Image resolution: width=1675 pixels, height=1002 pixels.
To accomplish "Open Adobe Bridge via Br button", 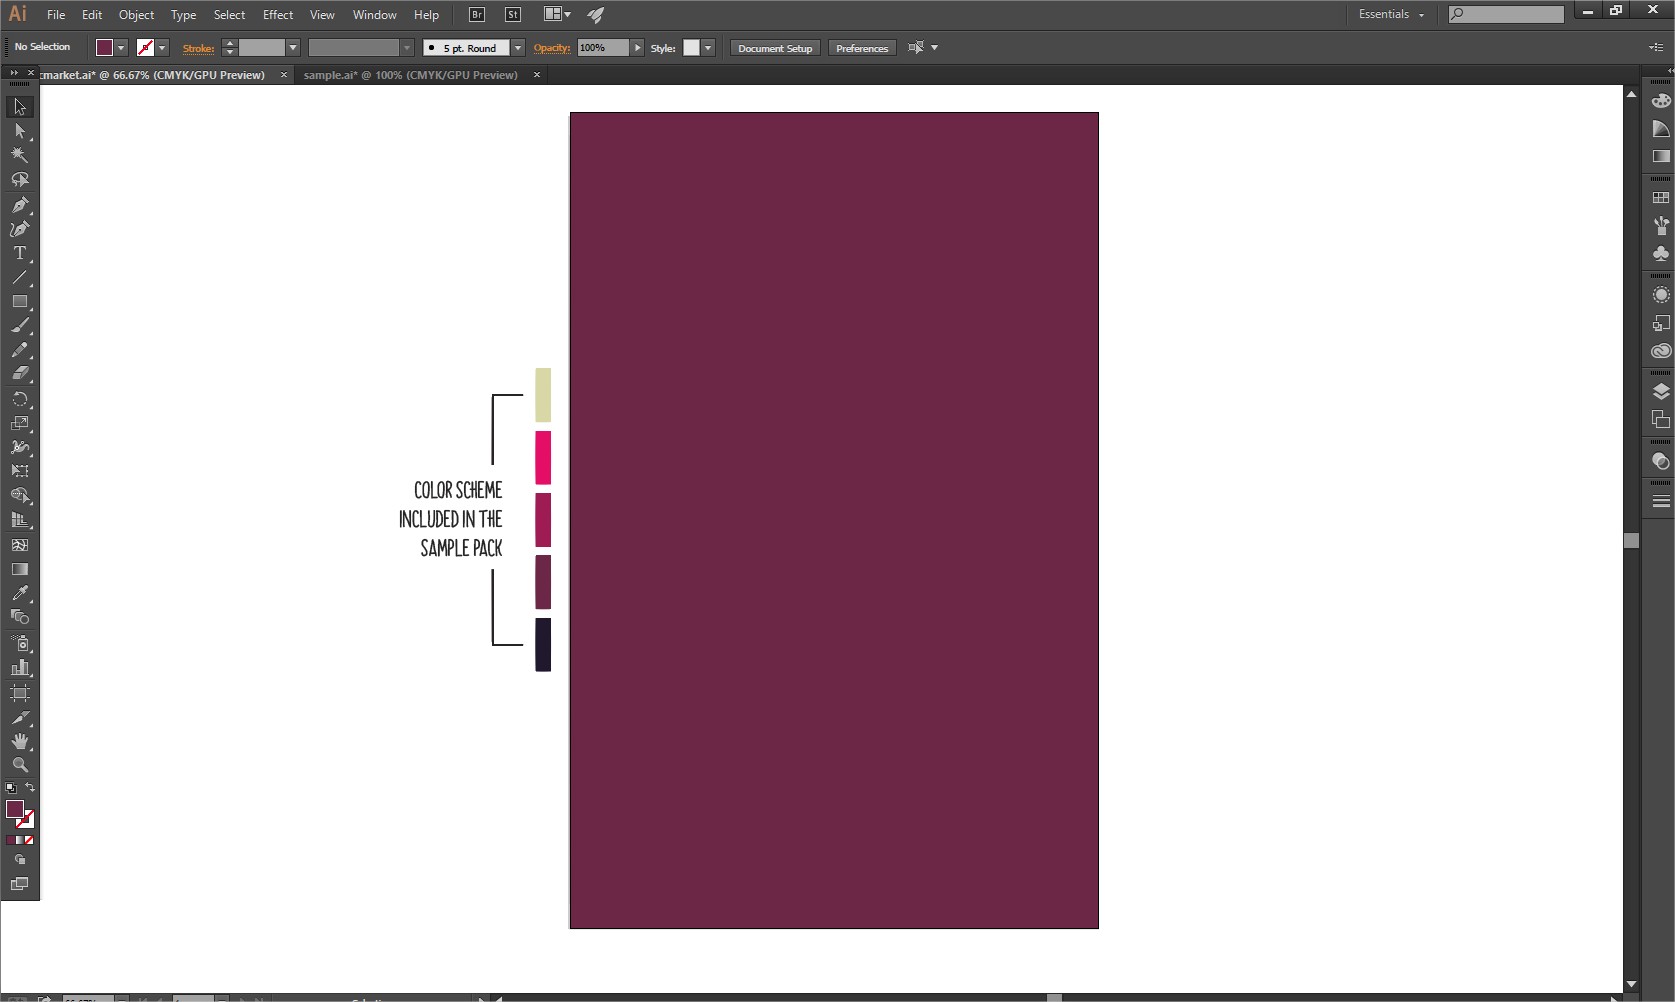I will (477, 14).
